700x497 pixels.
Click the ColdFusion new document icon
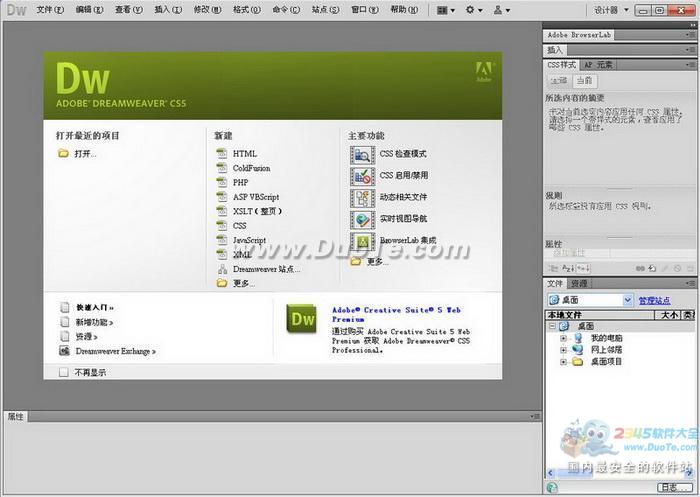pos(222,168)
